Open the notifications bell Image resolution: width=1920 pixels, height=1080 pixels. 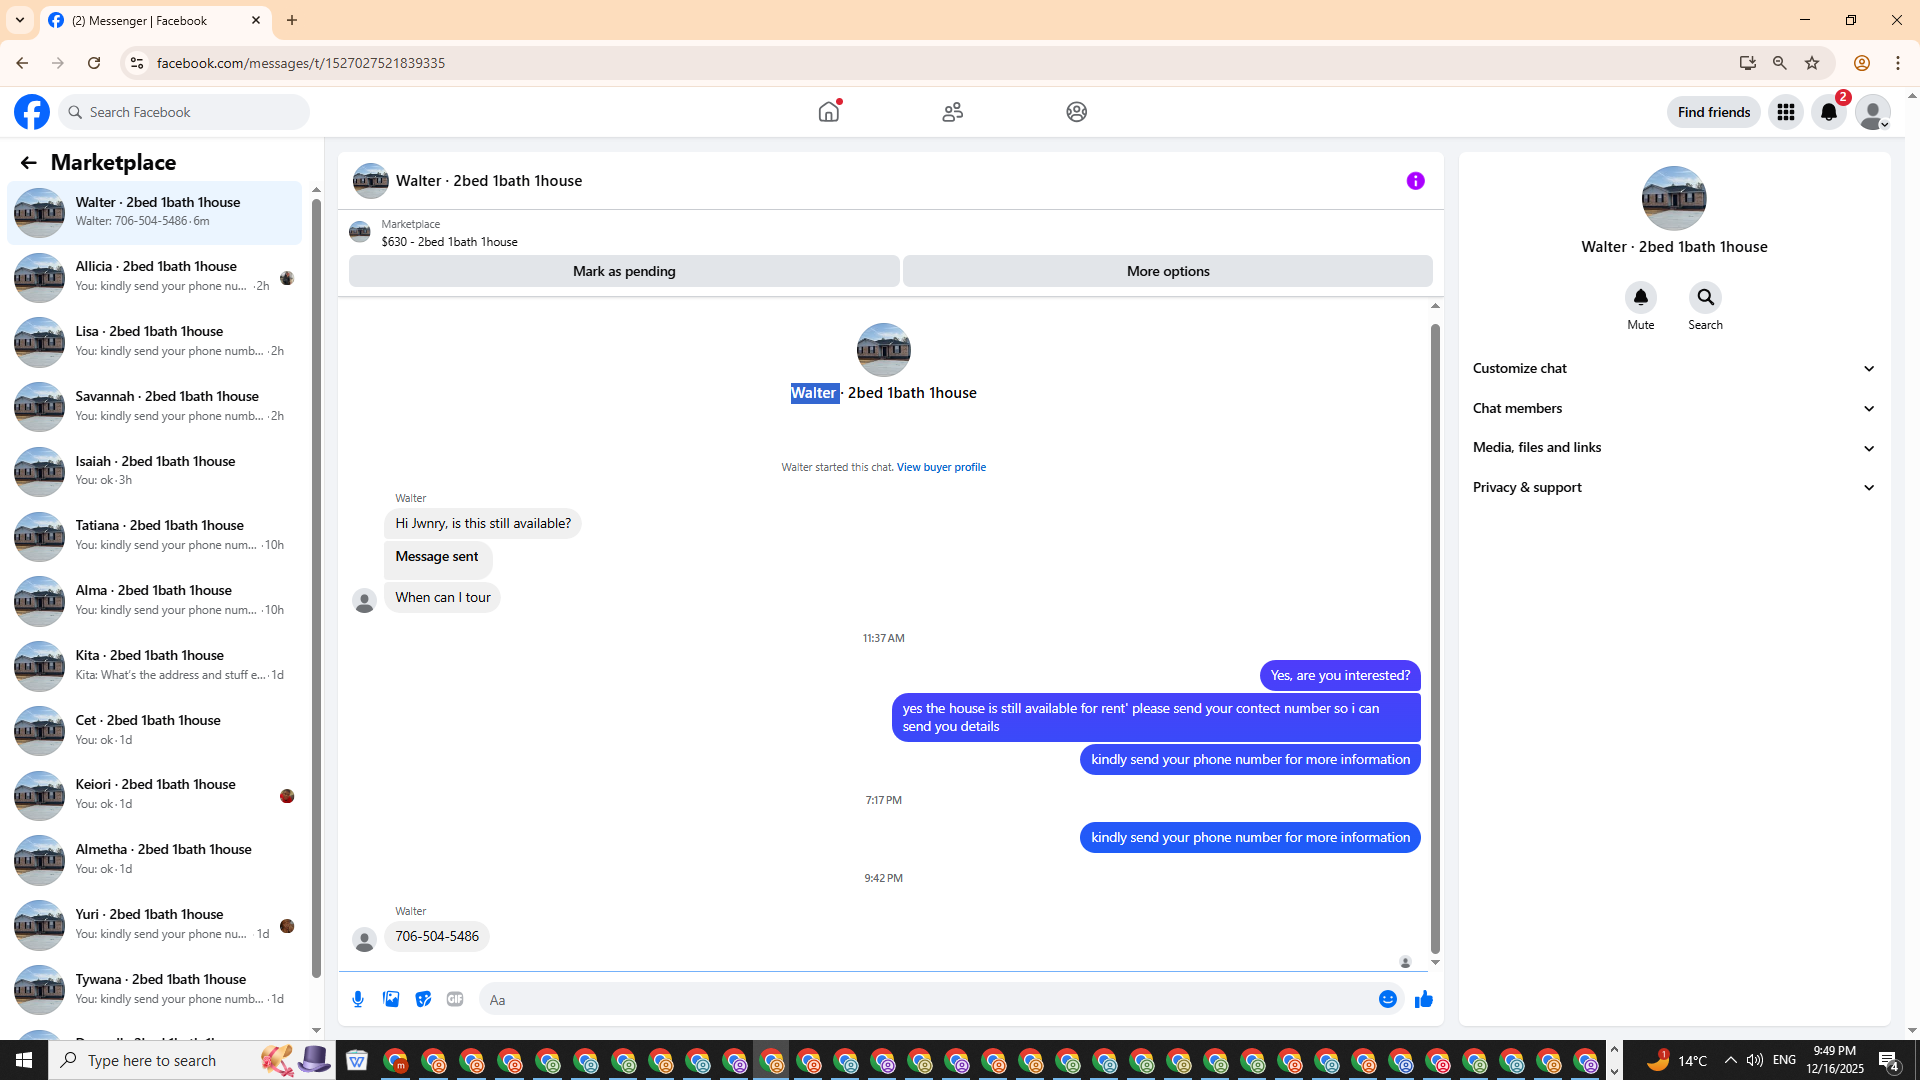[x=1829, y=112]
